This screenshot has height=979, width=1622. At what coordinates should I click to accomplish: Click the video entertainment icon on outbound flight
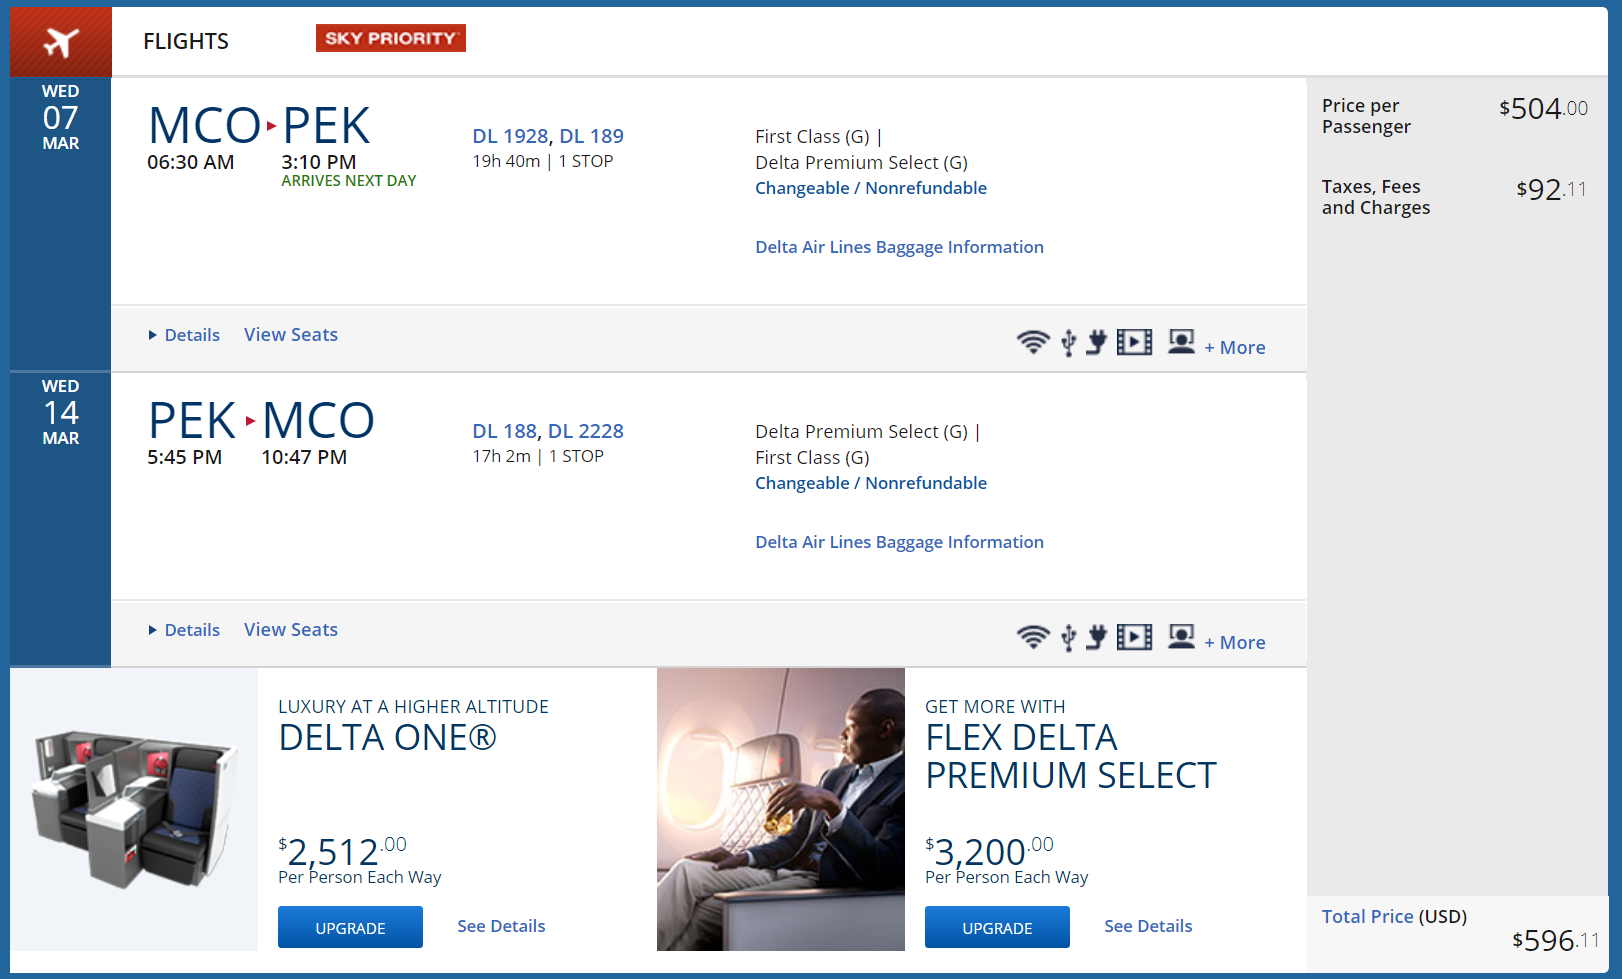tap(1134, 343)
